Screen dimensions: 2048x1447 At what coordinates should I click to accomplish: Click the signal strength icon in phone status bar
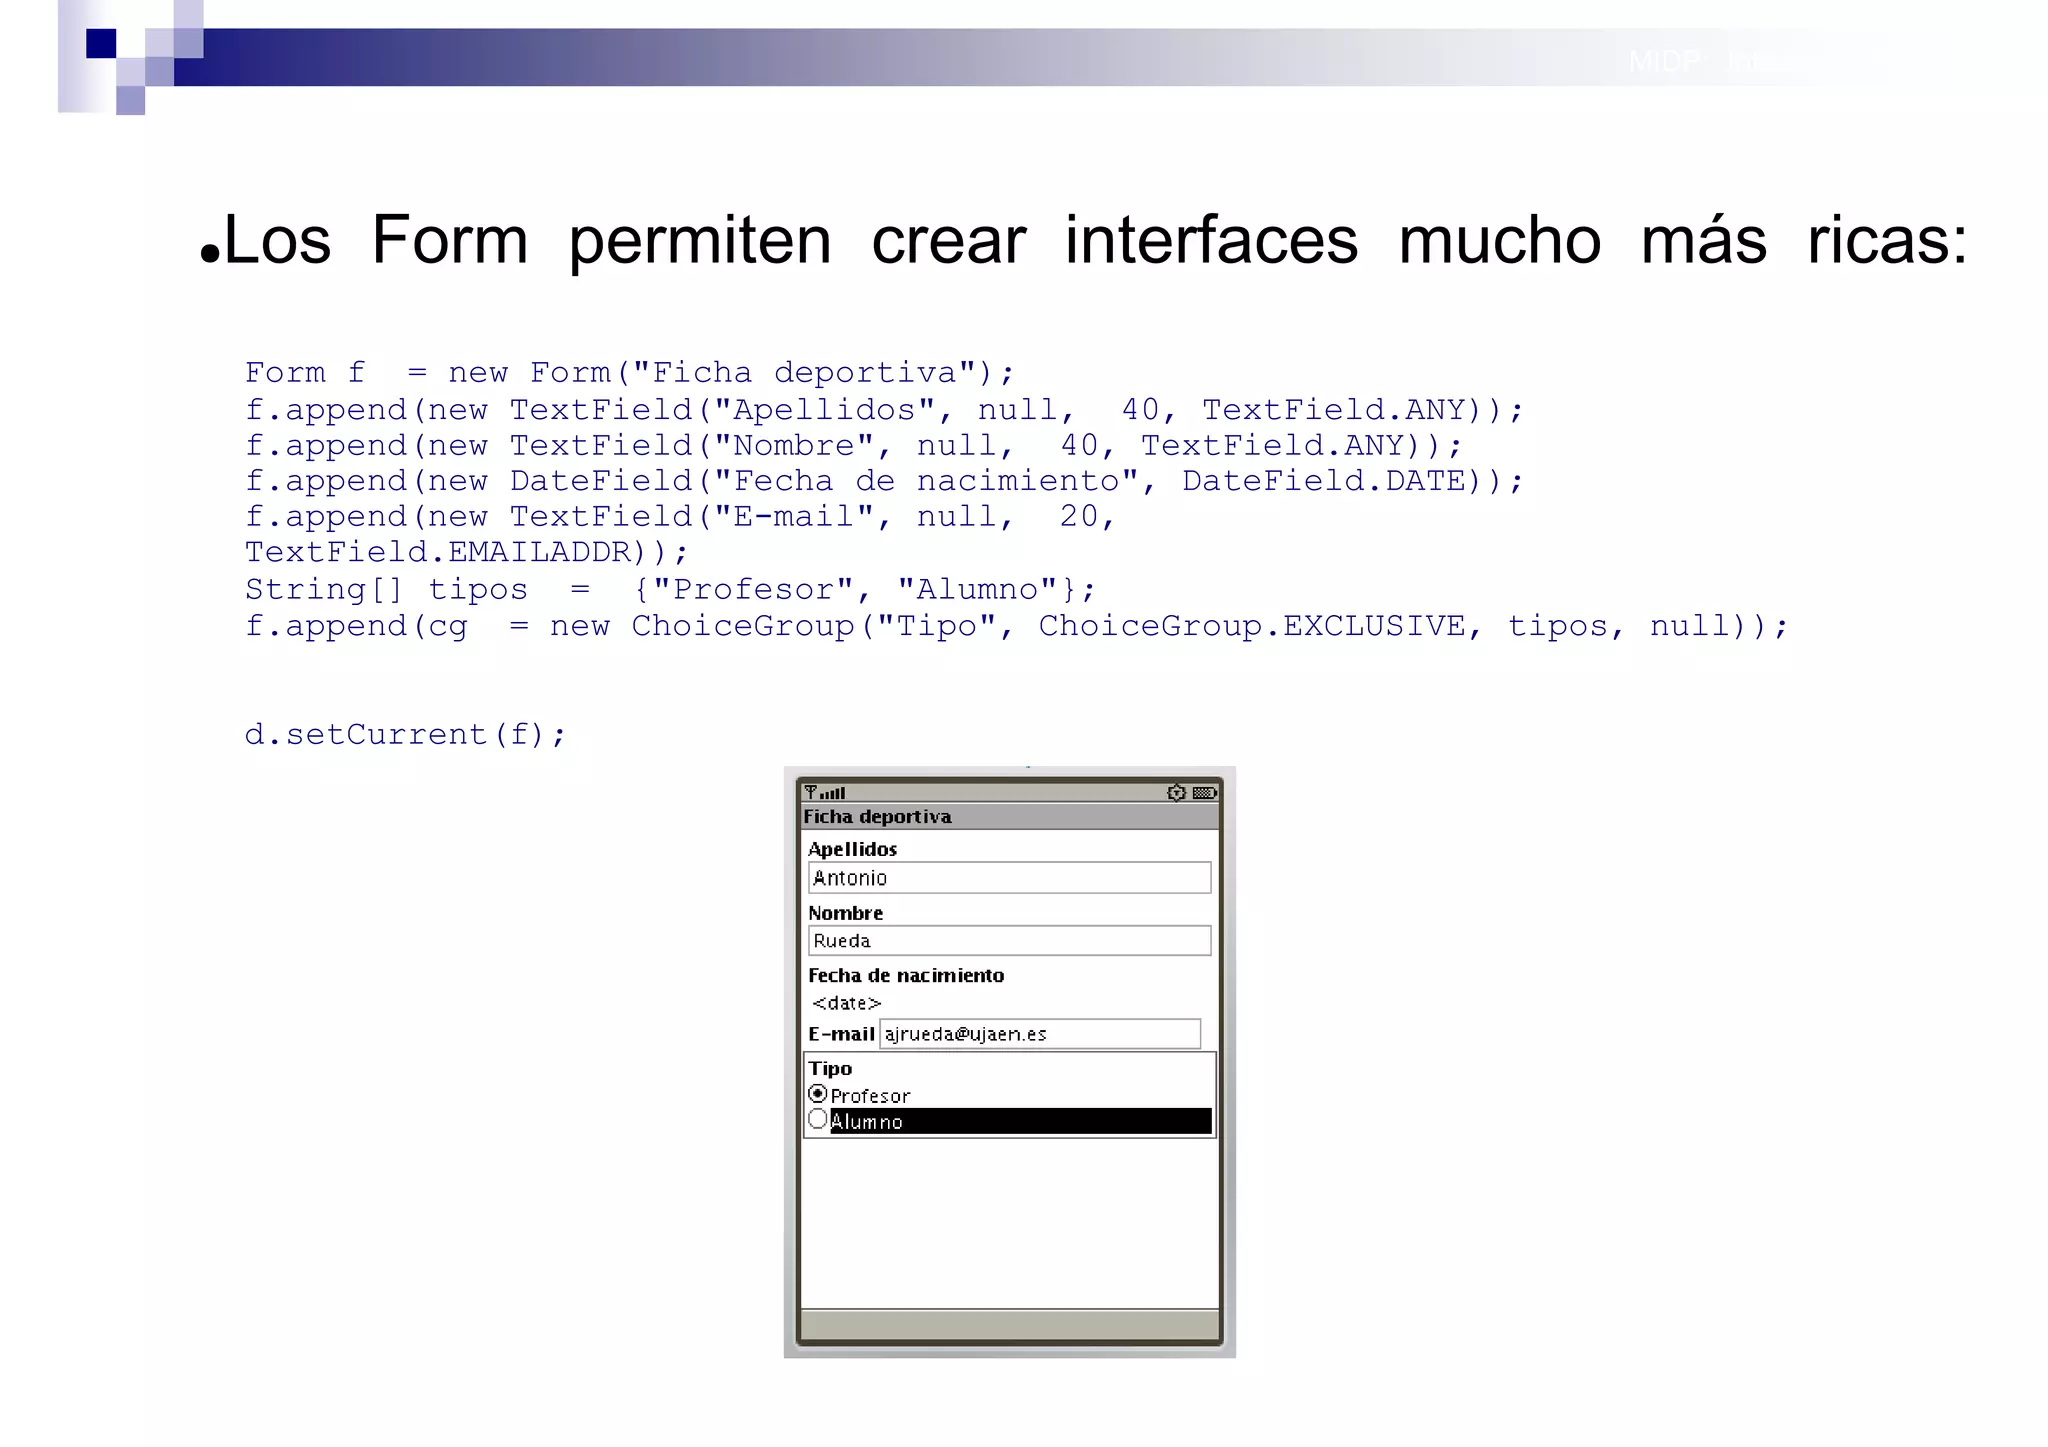[825, 793]
